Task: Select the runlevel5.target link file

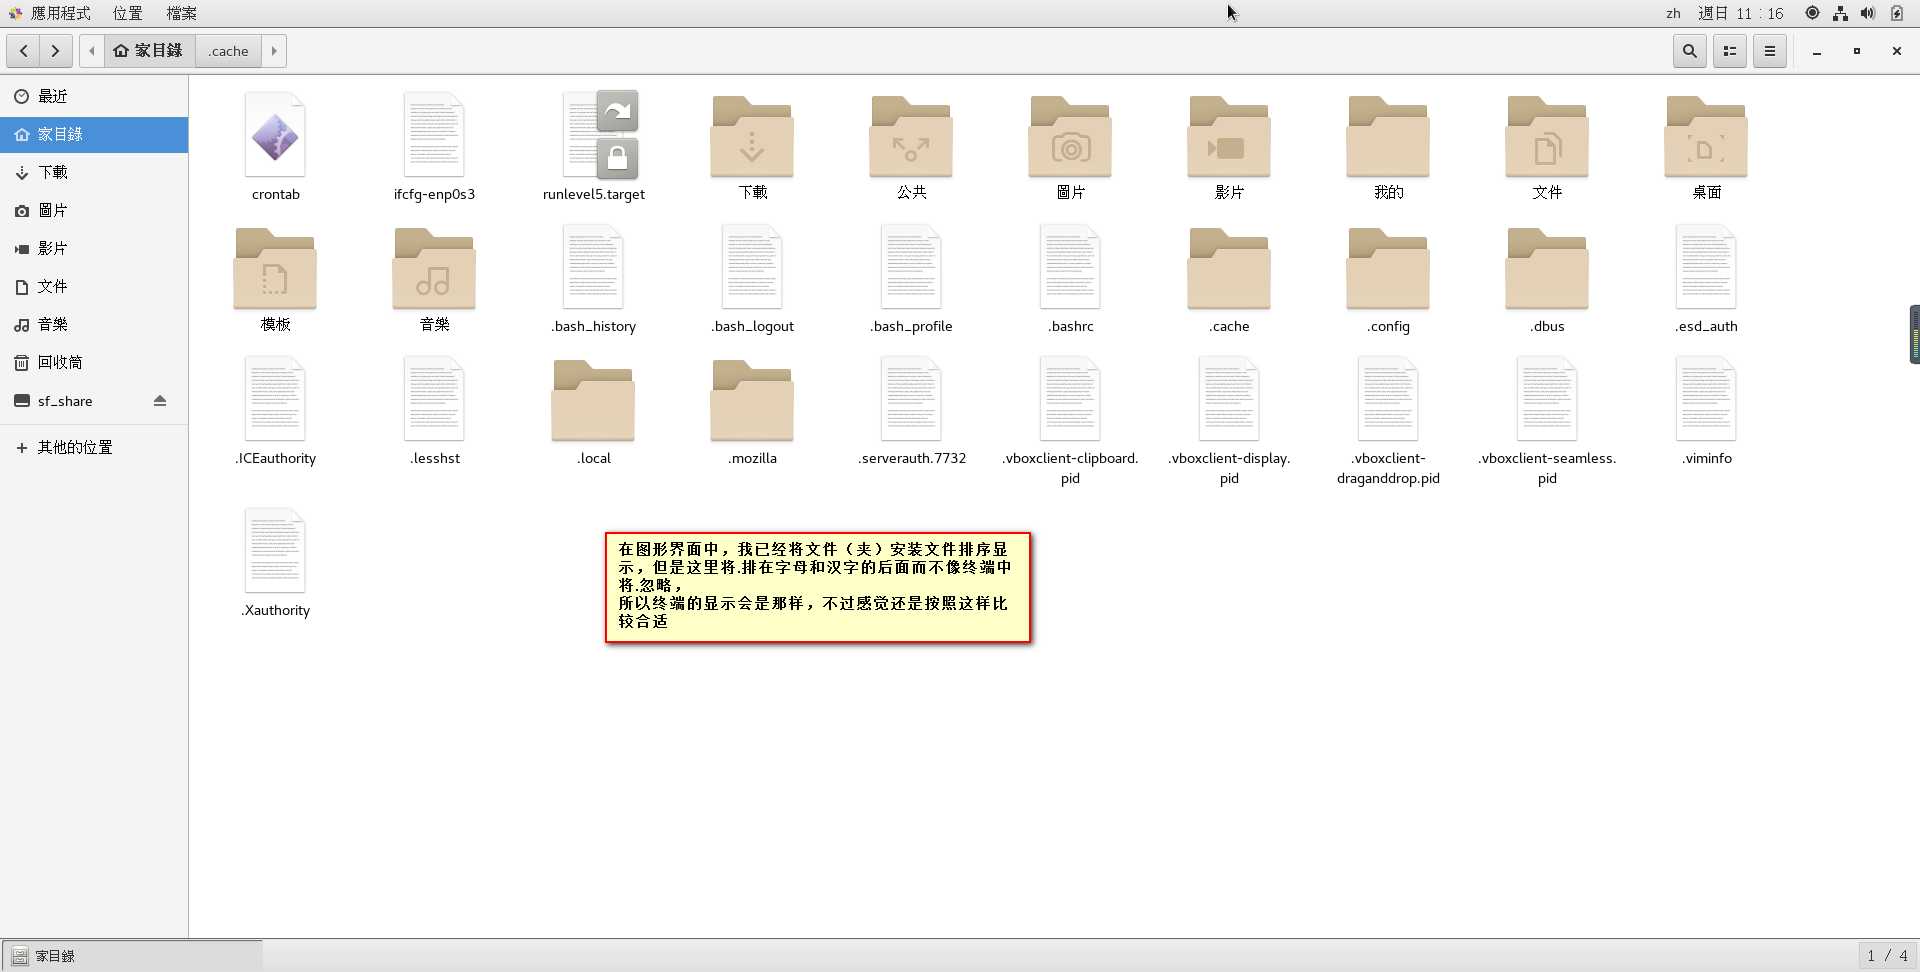Action: (x=594, y=137)
